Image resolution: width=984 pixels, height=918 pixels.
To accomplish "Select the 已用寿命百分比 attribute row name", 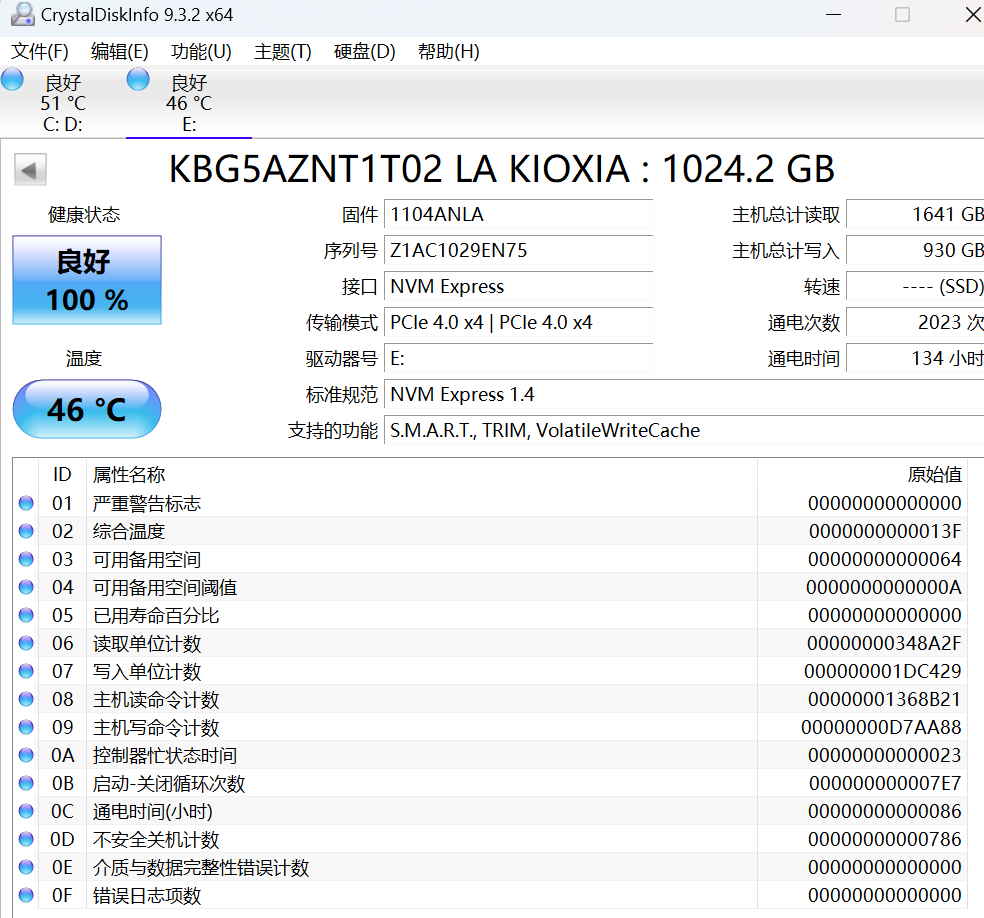I will point(156,616).
